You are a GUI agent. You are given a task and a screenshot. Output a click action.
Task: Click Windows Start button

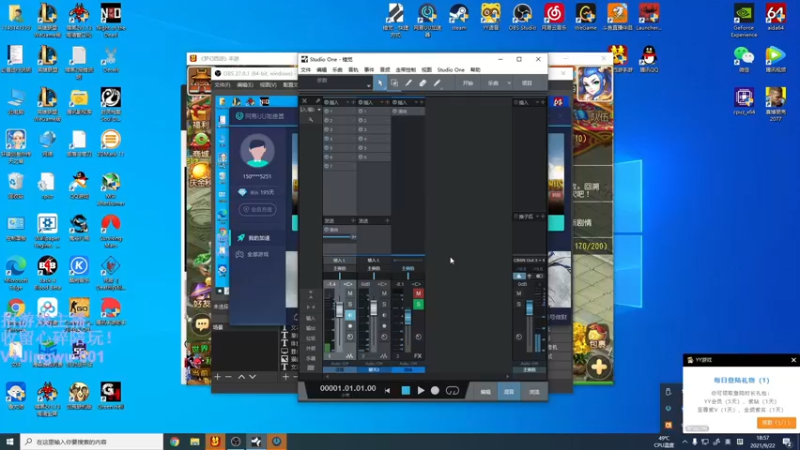tap(10, 441)
